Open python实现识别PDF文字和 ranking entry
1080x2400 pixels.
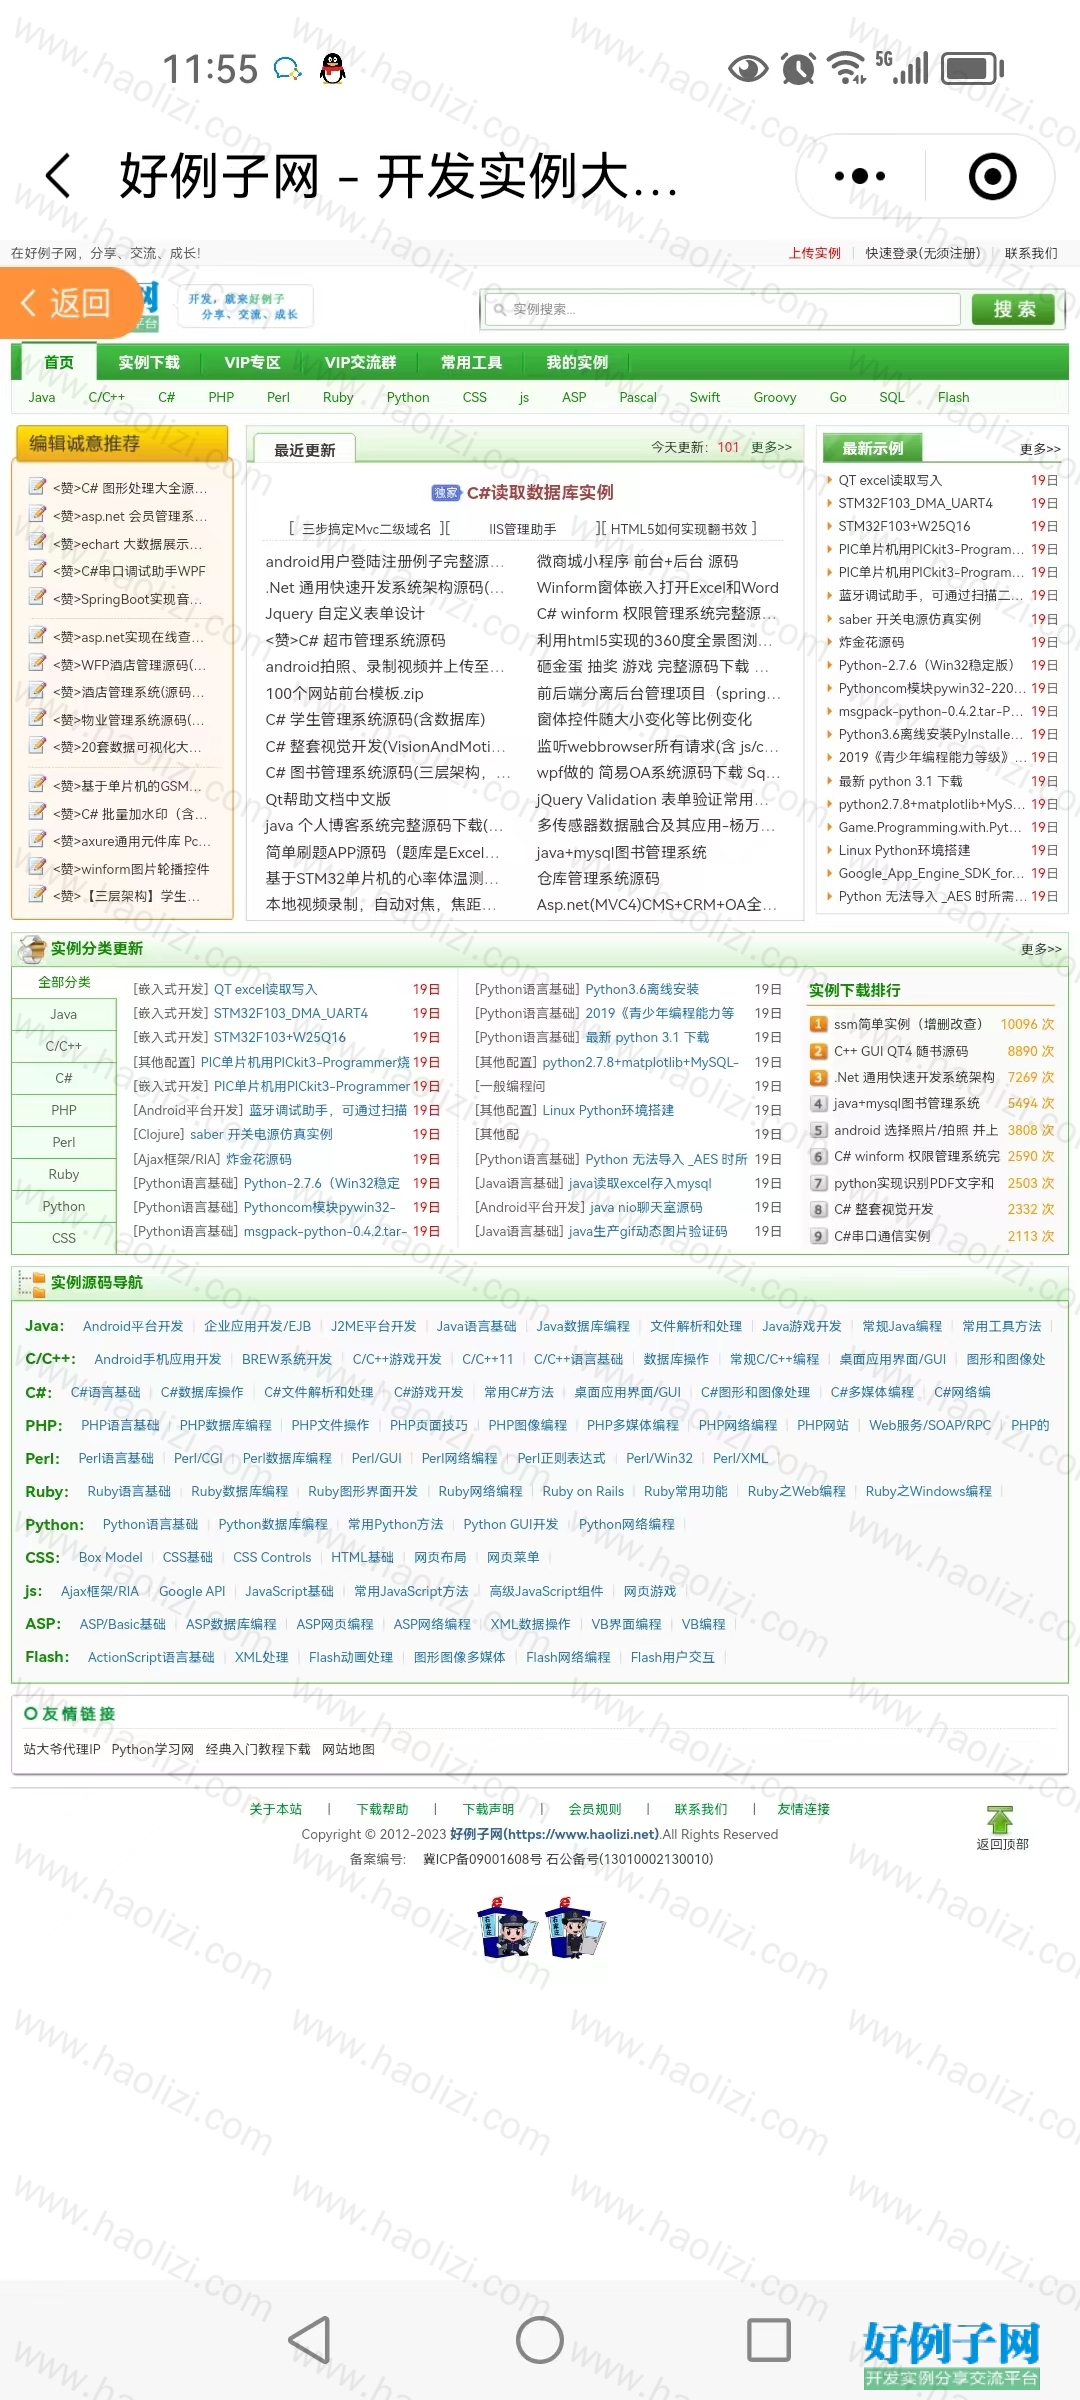point(914,1183)
